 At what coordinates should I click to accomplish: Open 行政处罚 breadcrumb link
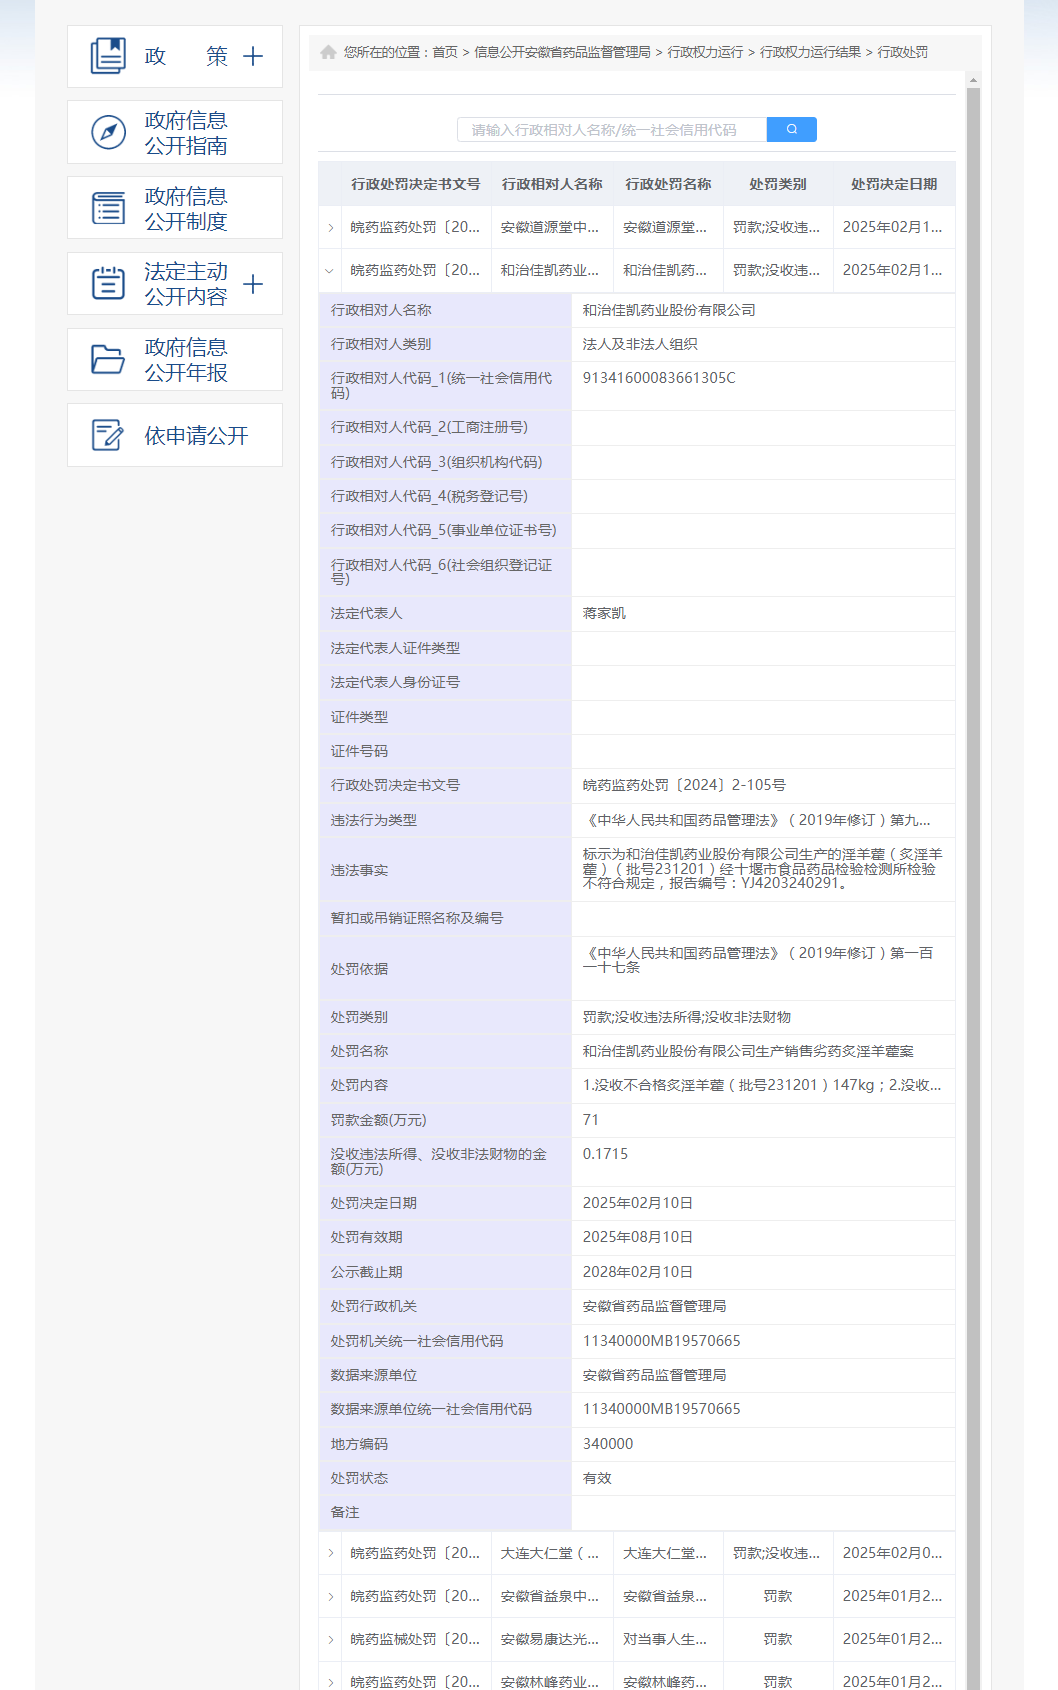(x=903, y=52)
